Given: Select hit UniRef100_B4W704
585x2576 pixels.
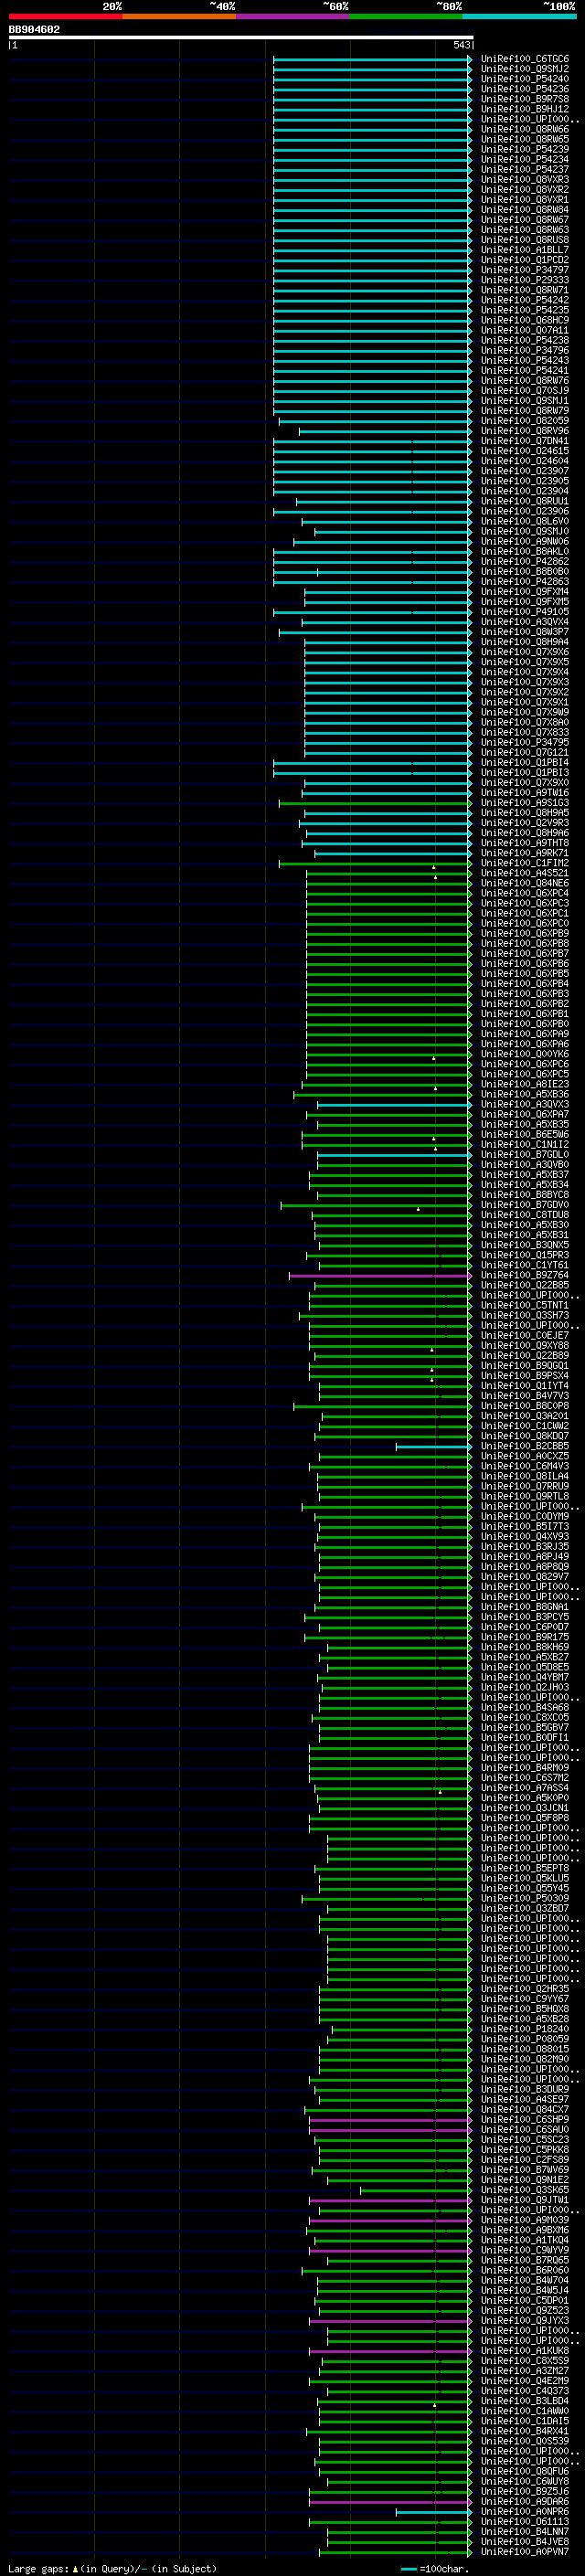Looking at the screenshot, I should pyautogui.click(x=525, y=2280).
